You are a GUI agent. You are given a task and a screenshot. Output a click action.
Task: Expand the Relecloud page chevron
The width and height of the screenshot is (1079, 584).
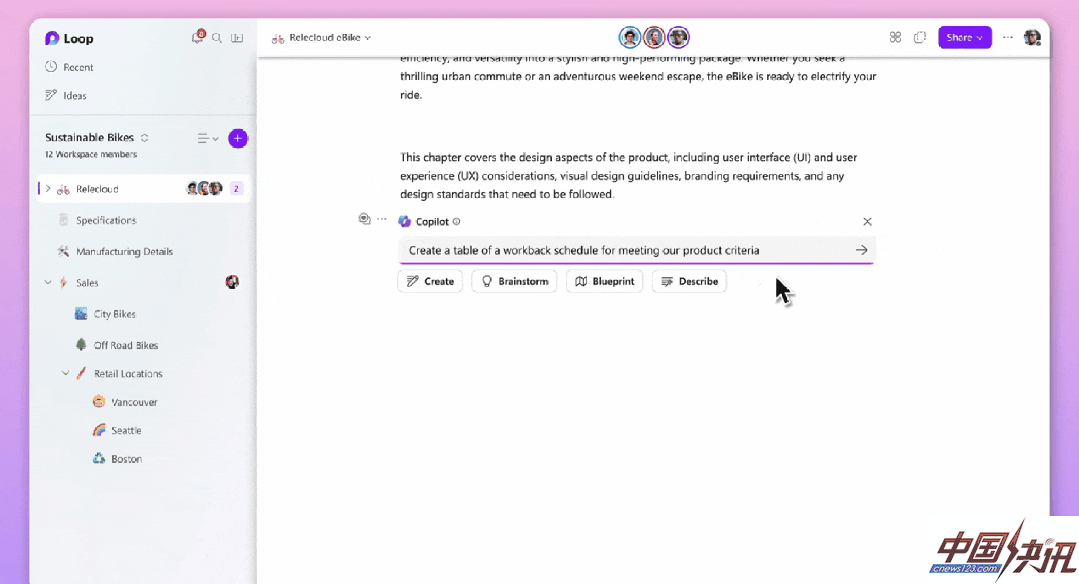[x=47, y=188]
